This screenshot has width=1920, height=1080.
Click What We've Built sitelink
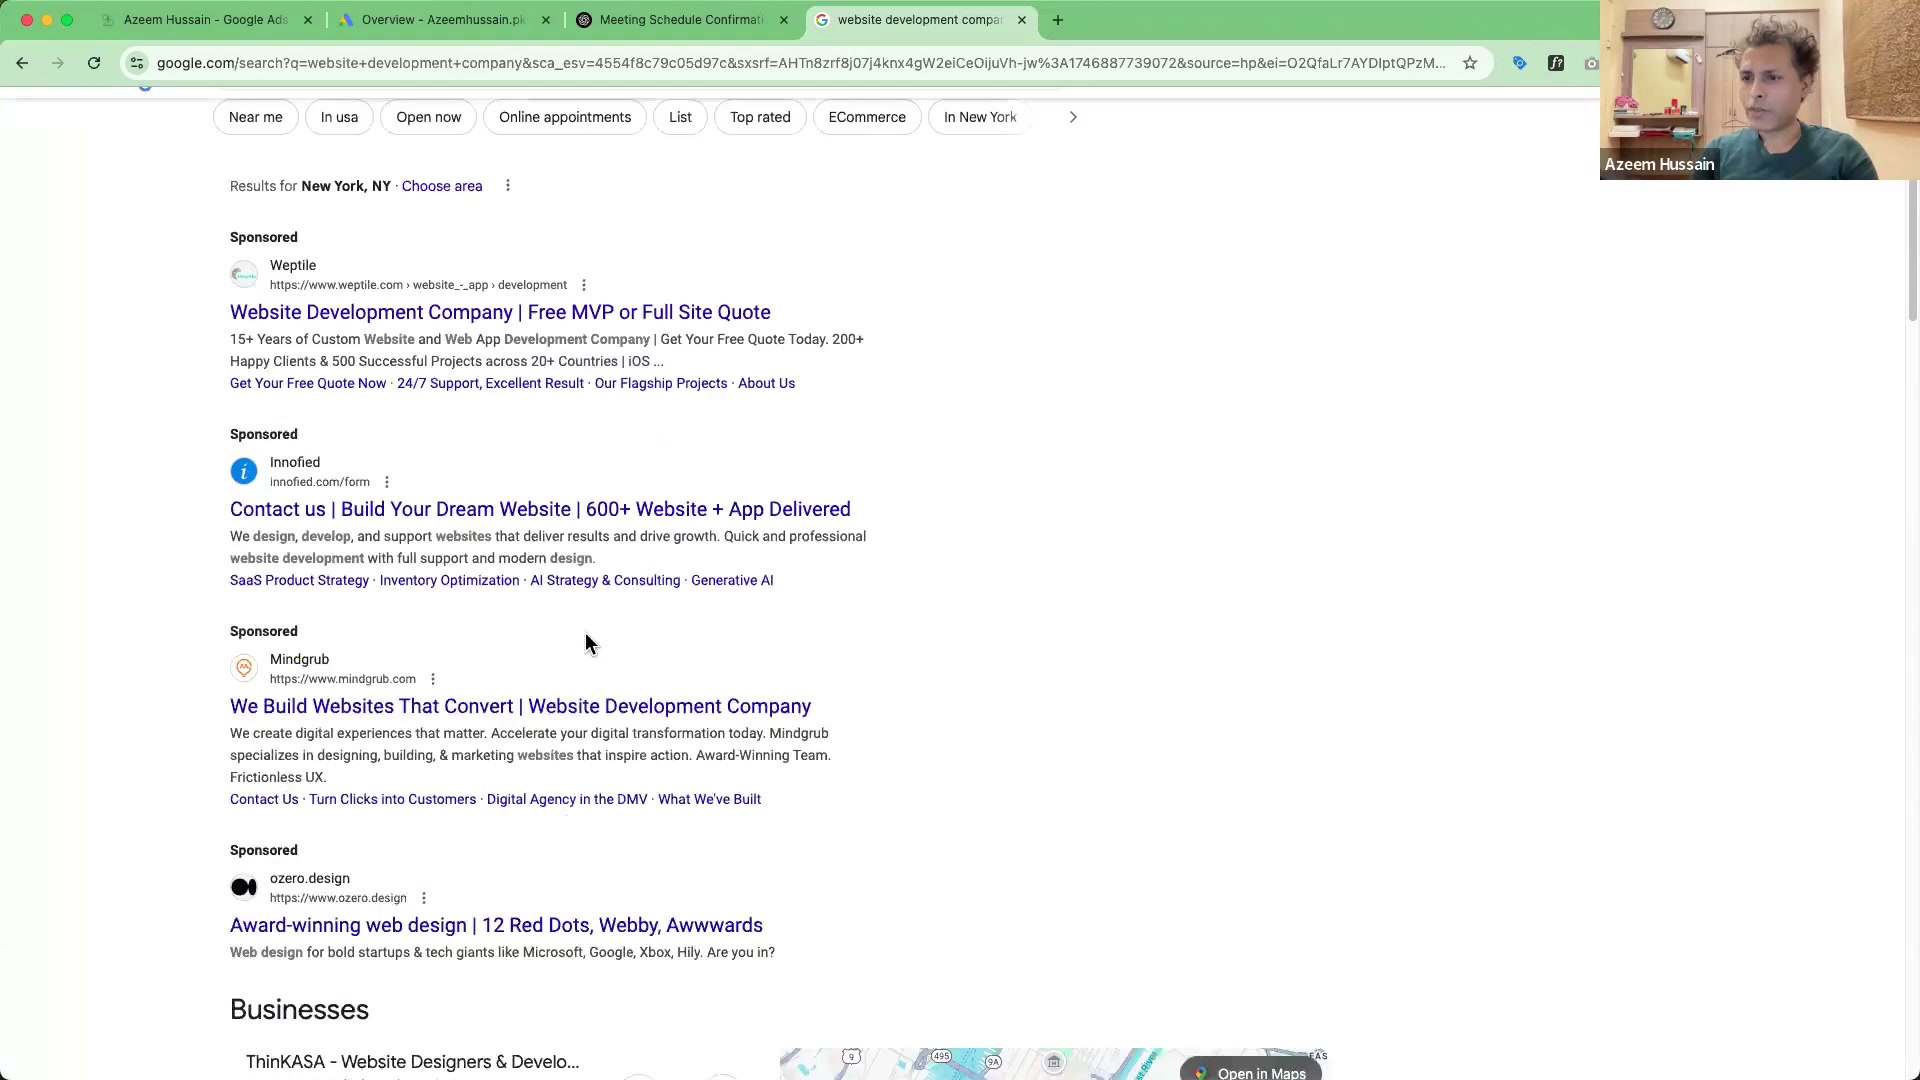pos(709,799)
